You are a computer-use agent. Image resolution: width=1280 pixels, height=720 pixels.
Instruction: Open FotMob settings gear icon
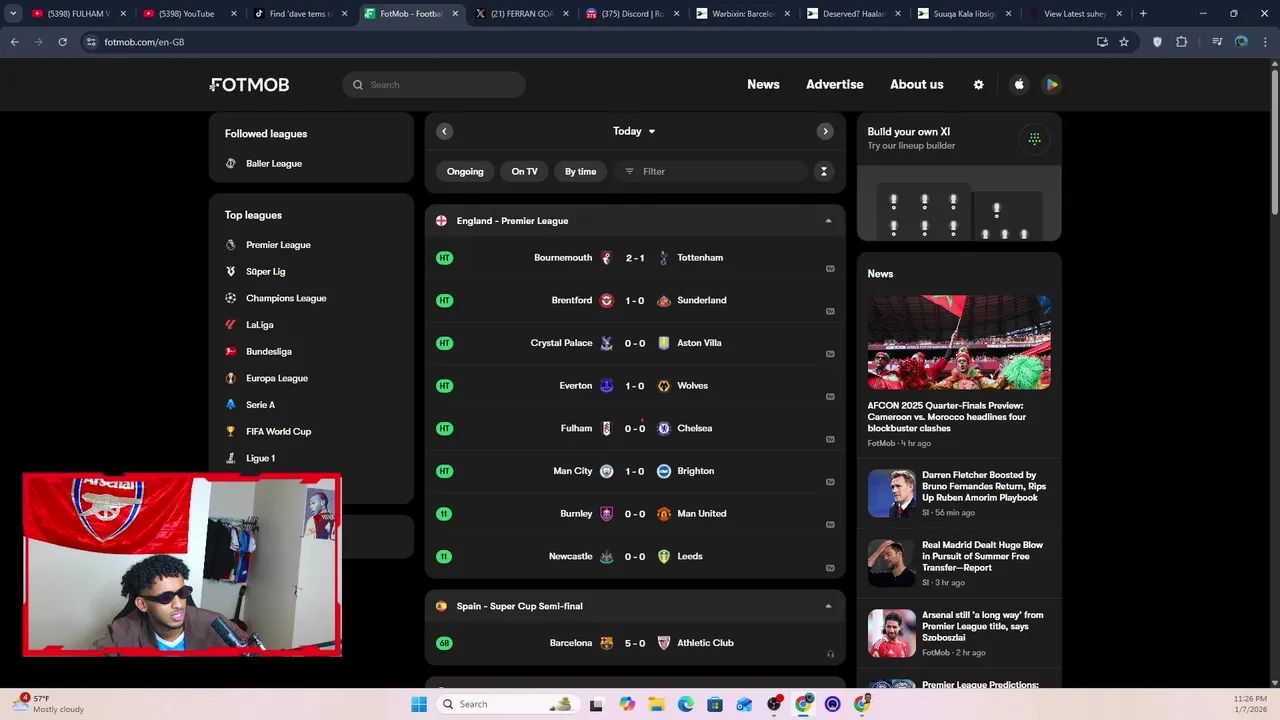coord(978,85)
